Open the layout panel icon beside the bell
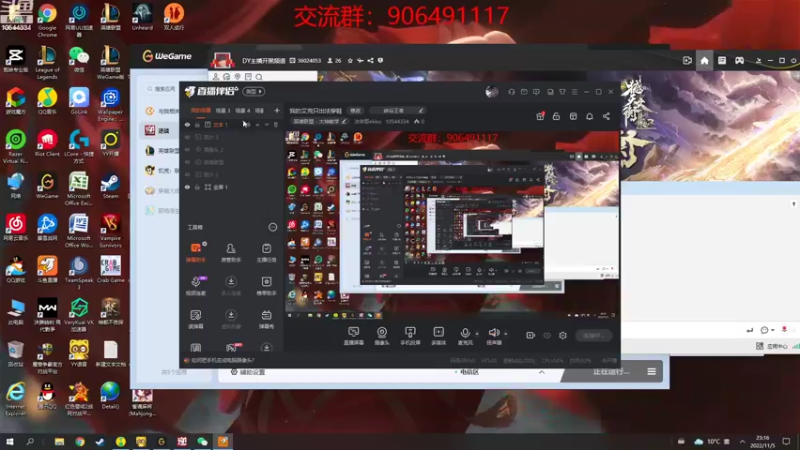Image resolution: width=800 pixels, height=450 pixels. tap(573, 116)
